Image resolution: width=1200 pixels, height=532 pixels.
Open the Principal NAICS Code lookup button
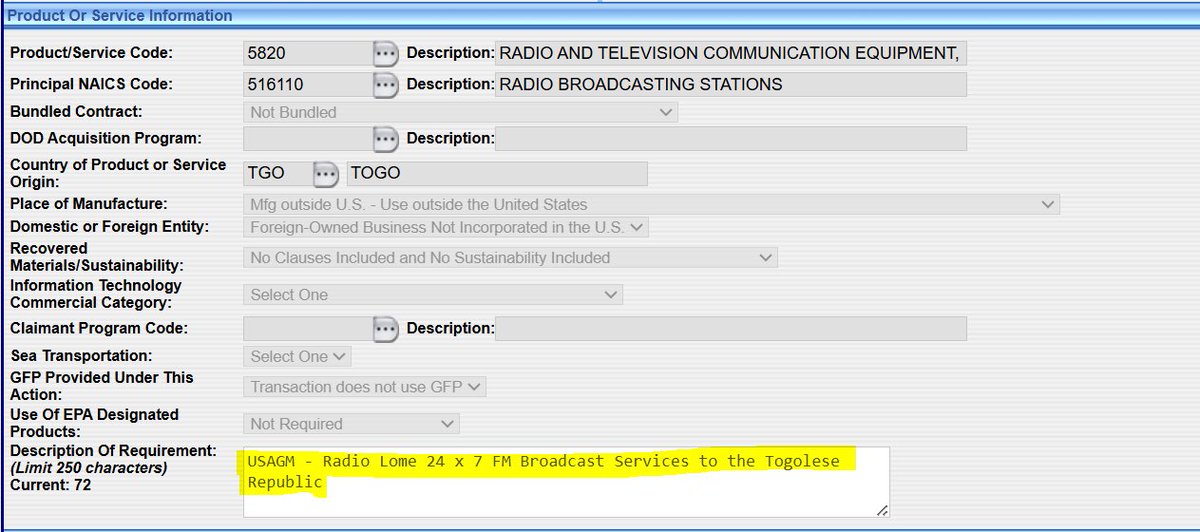[x=385, y=85]
